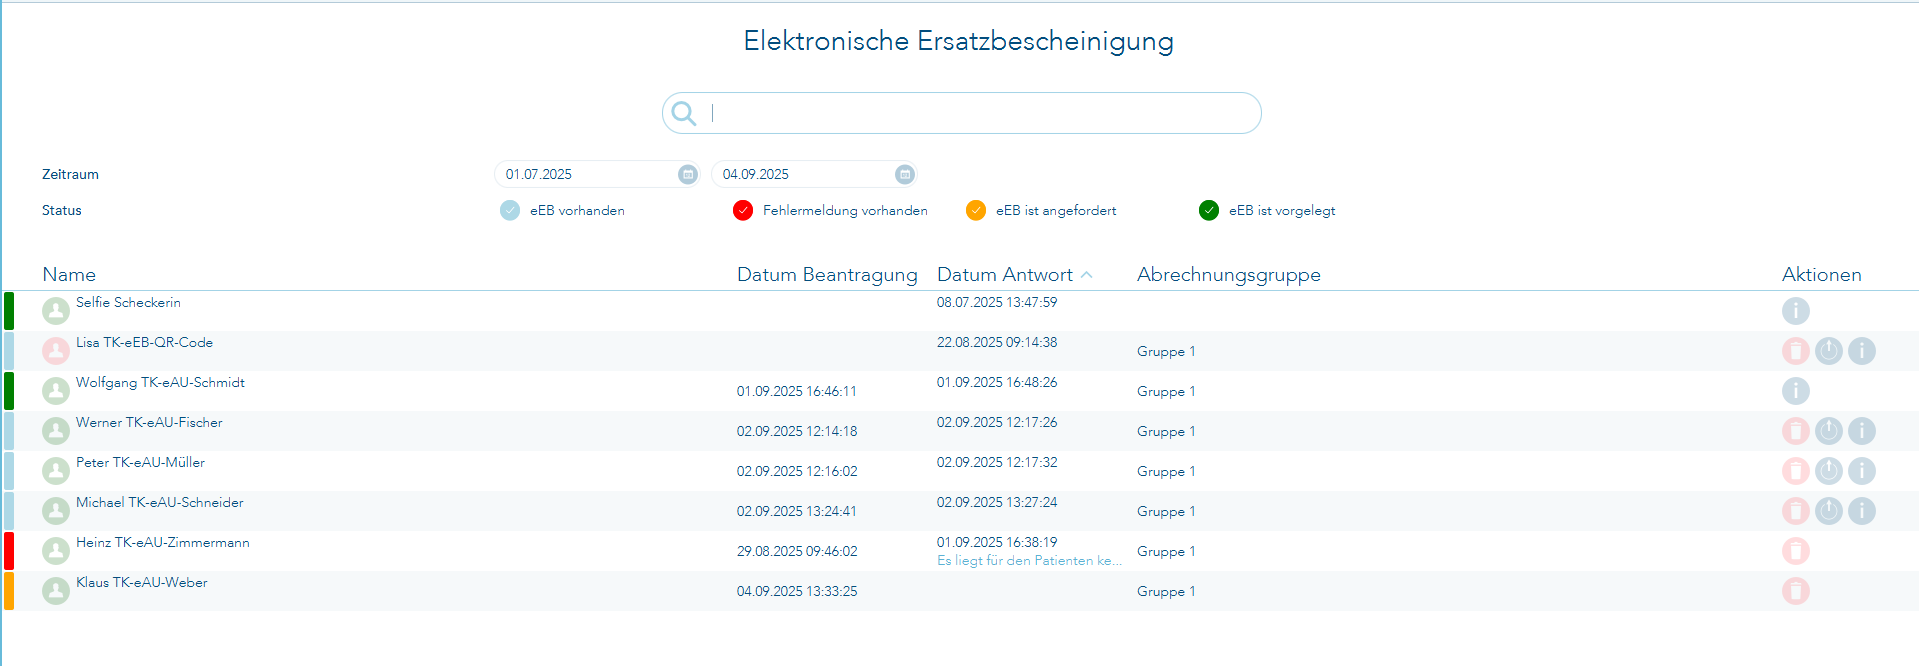Toggle the 'eEB vorhanden' status filter
This screenshot has width=1919, height=666.
tap(510, 210)
